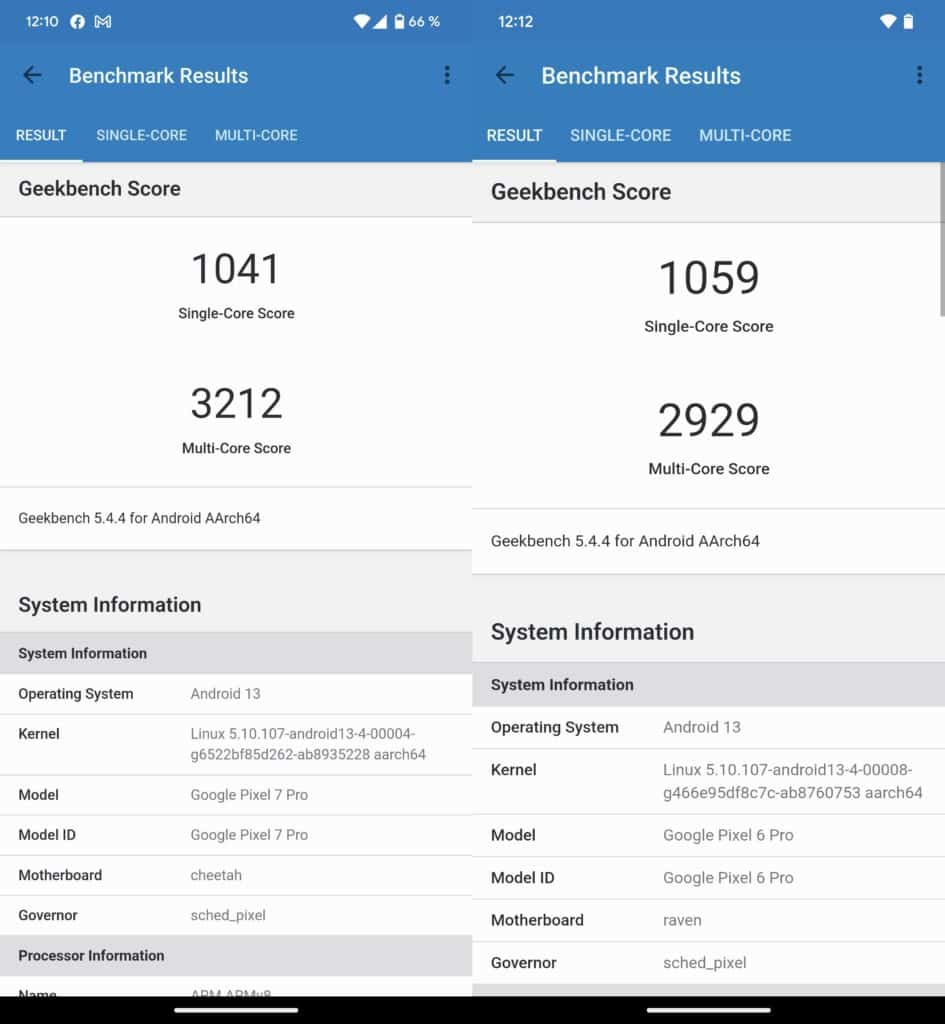Click the motherboard value 'cheetah'
The width and height of the screenshot is (945, 1024).
[x=216, y=876]
